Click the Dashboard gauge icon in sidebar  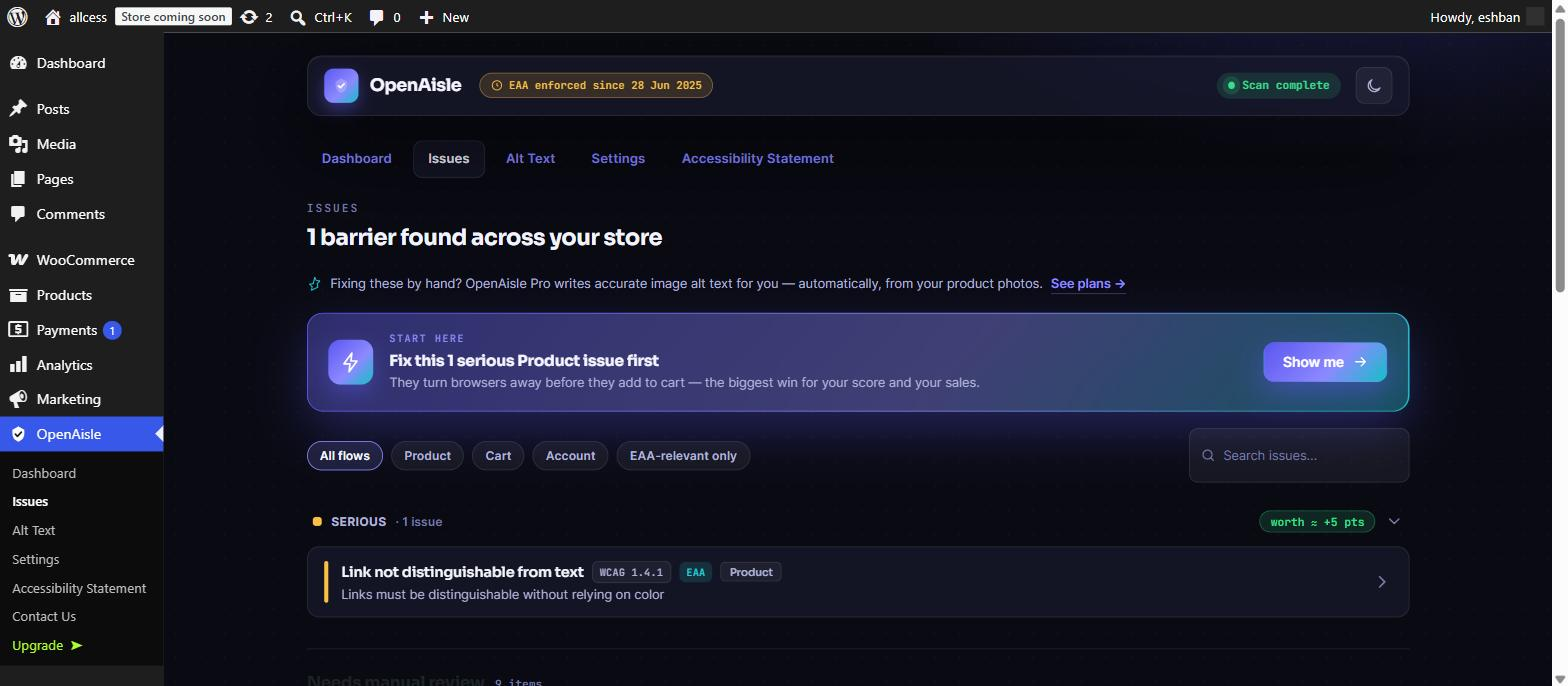(18, 63)
